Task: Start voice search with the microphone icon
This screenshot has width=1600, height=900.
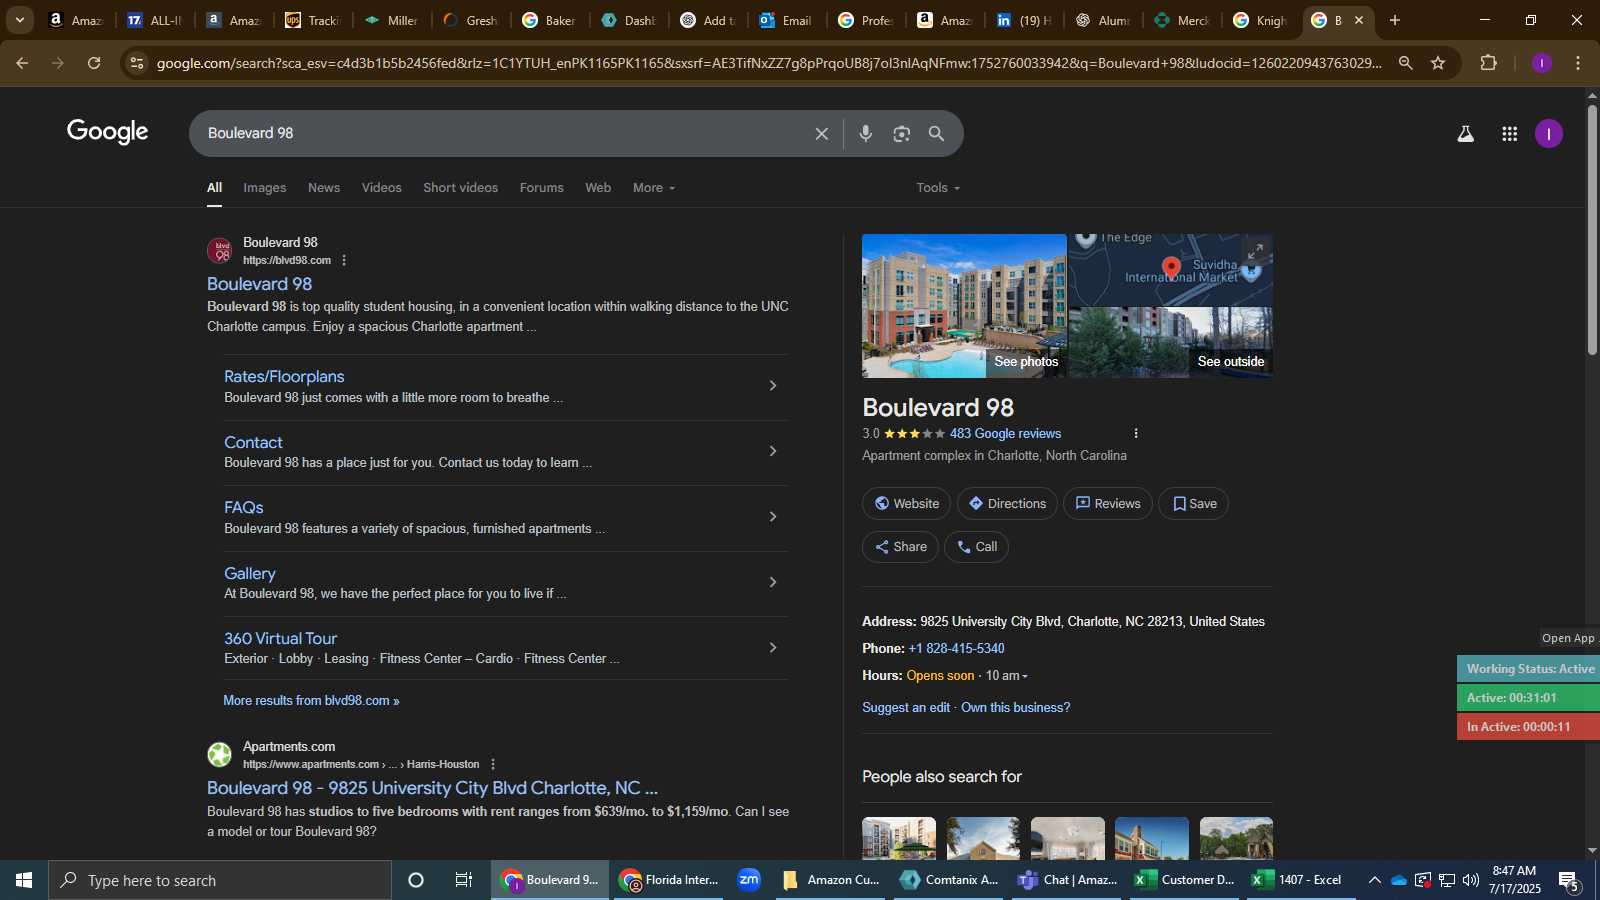Action: point(866,134)
